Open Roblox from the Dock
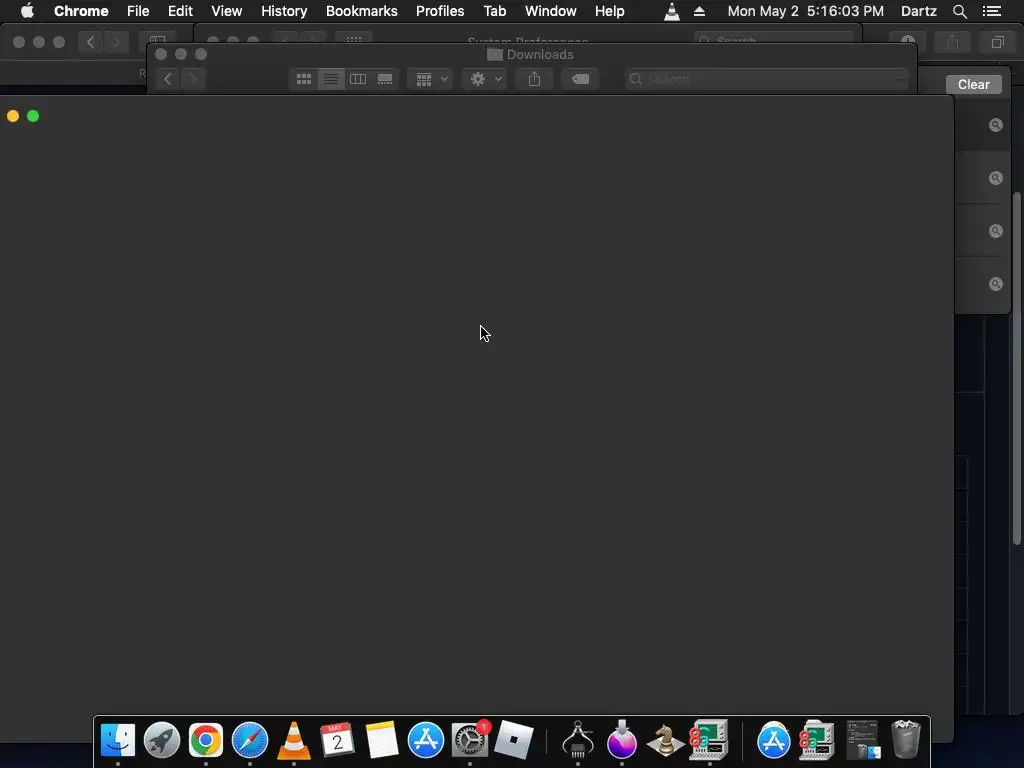Image resolution: width=1024 pixels, height=768 pixels. pos(514,740)
